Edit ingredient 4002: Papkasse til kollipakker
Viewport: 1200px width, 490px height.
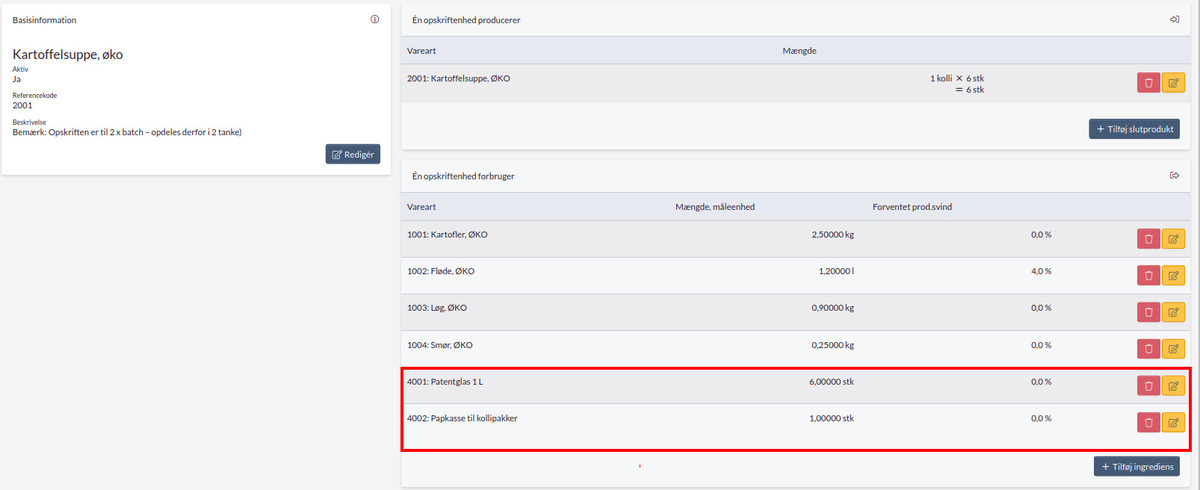point(1173,422)
